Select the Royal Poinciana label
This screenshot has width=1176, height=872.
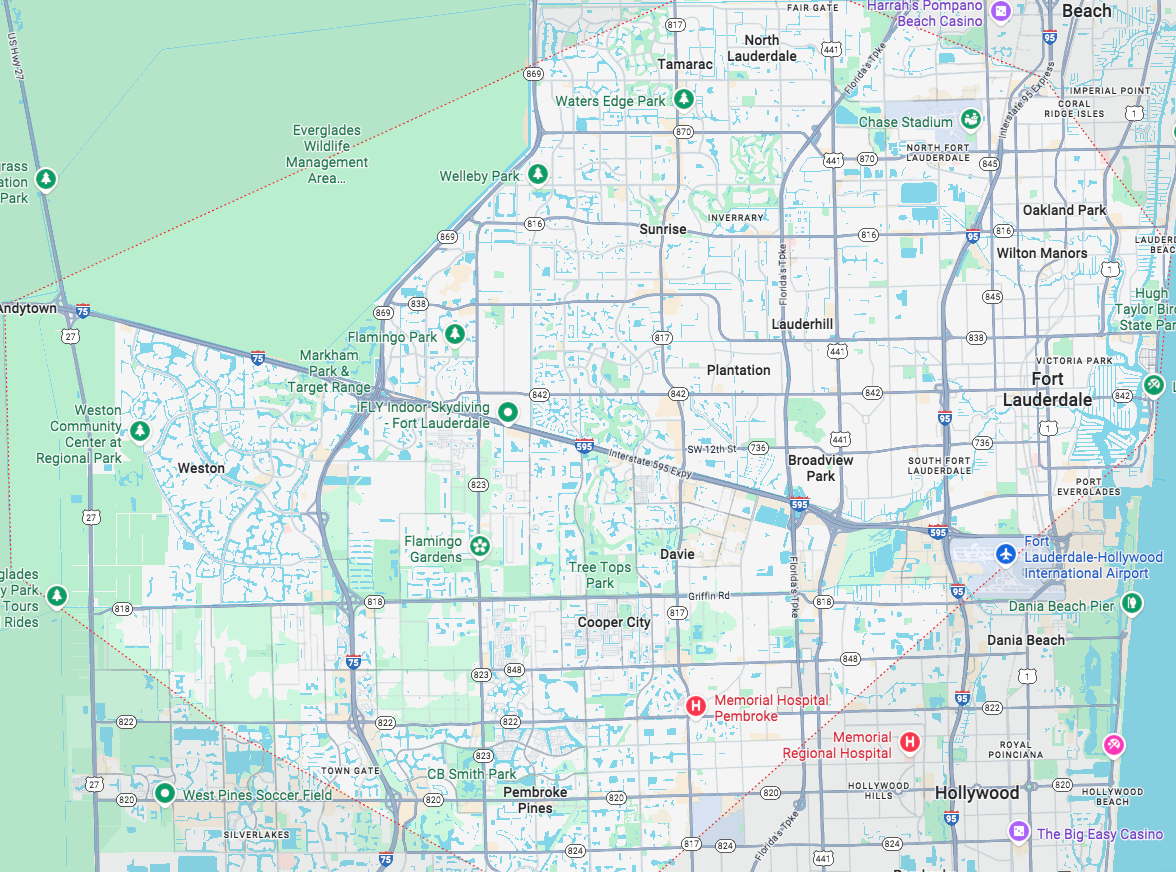coord(1016,750)
